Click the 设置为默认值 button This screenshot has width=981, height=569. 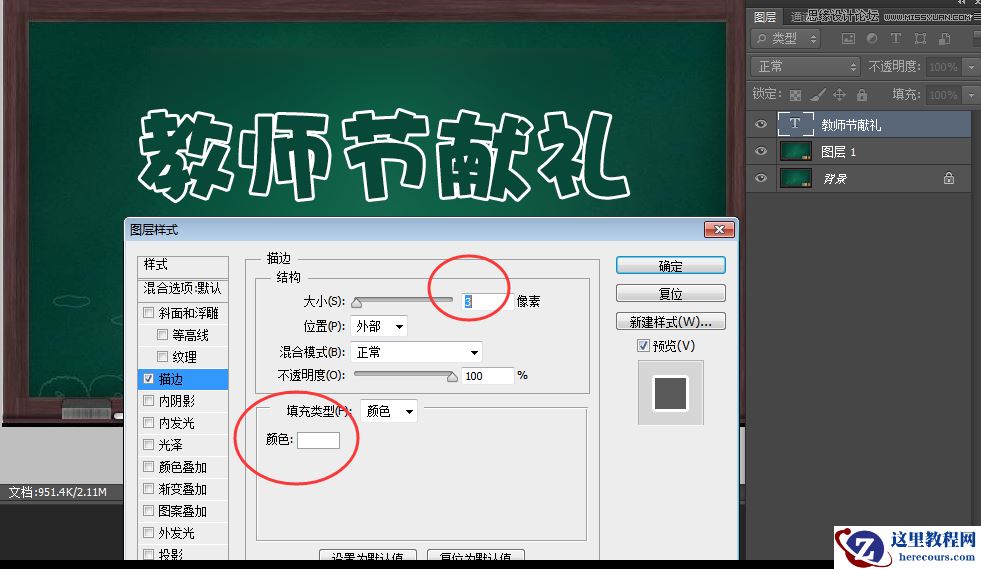[x=369, y=556]
